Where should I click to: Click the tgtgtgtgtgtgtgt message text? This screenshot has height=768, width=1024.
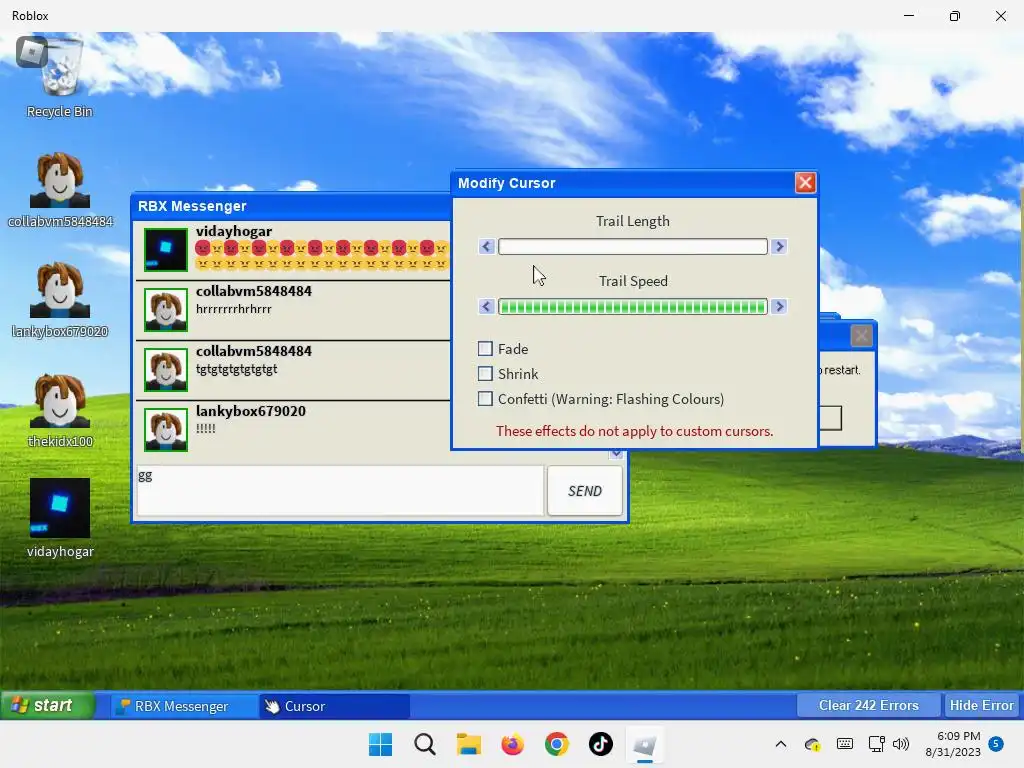[x=236, y=369]
